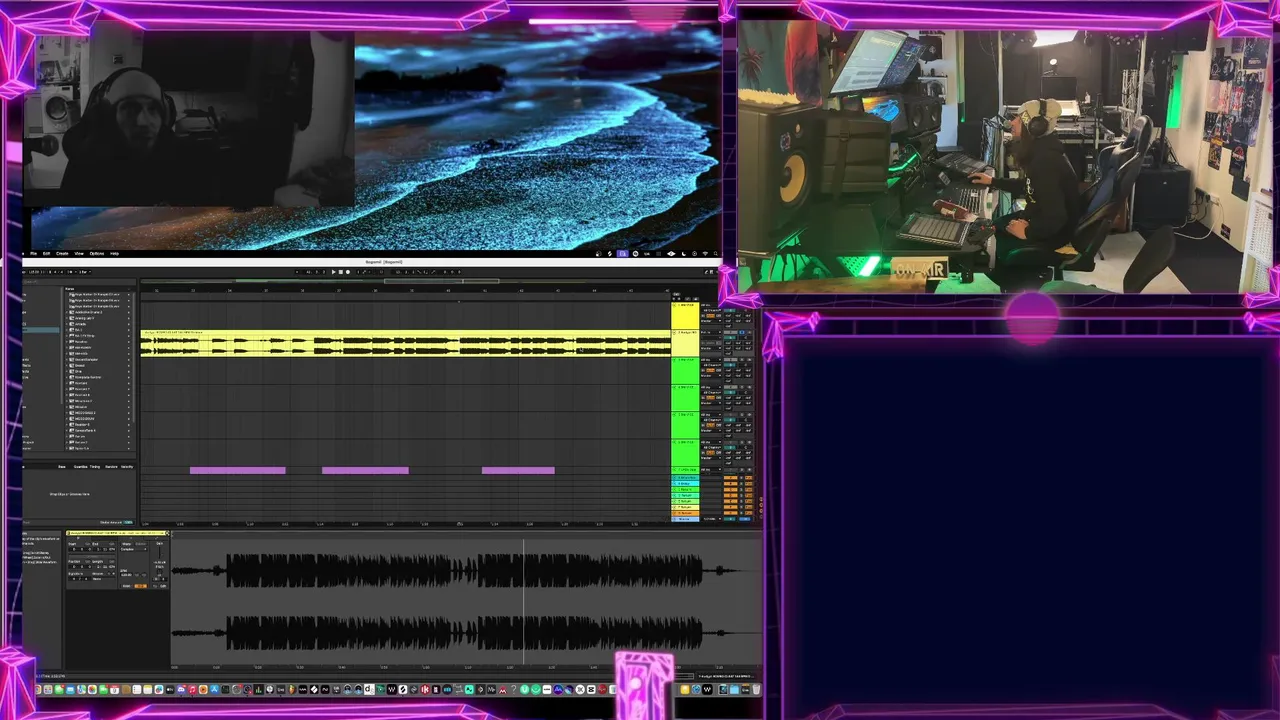Select the yellow audio clip in track 2
The width and height of the screenshot is (1280, 720).
coord(405,343)
